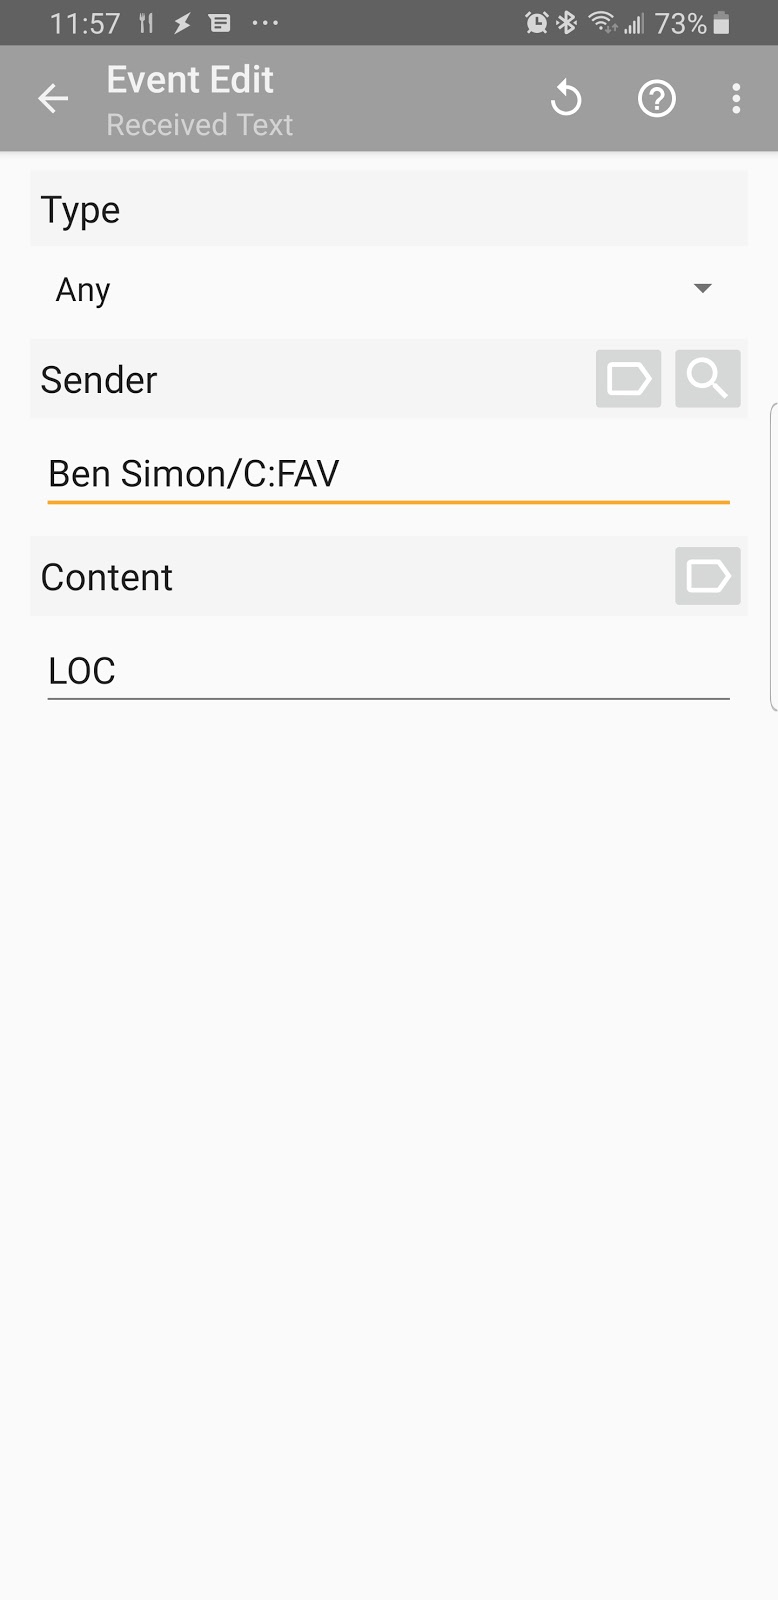
Task: Select the Event Edit title
Action: [x=189, y=79]
